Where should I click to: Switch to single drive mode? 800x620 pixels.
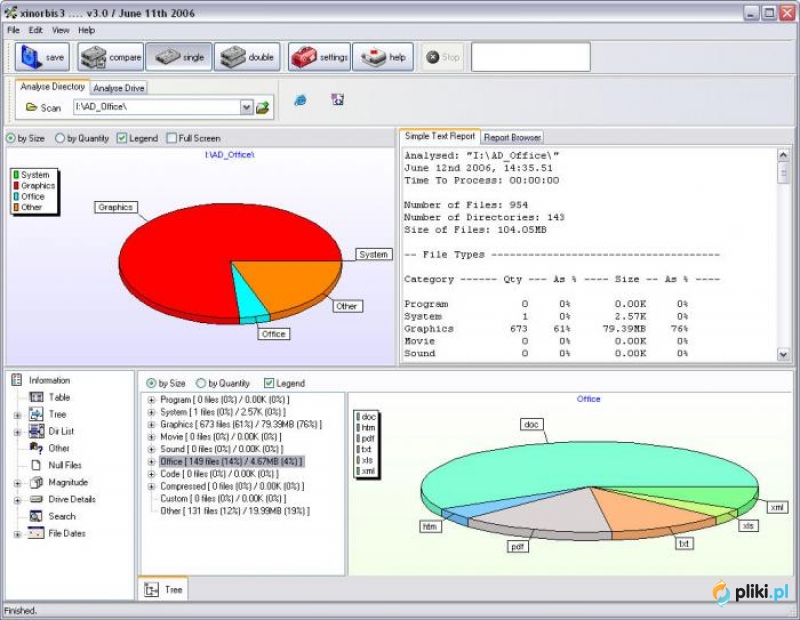pyautogui.click(x=179, y=57)
